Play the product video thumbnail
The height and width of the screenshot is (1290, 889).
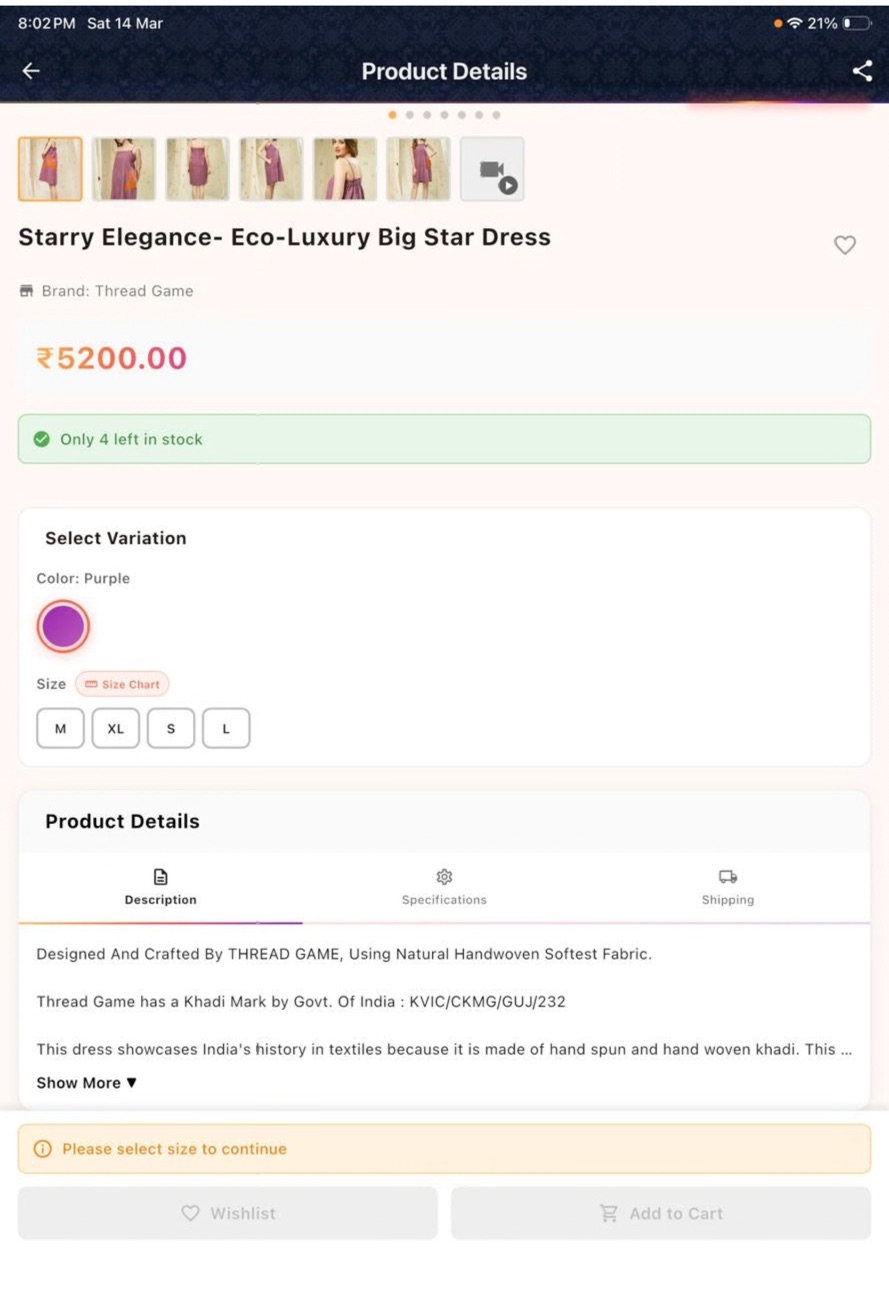(x=492, y=169)
